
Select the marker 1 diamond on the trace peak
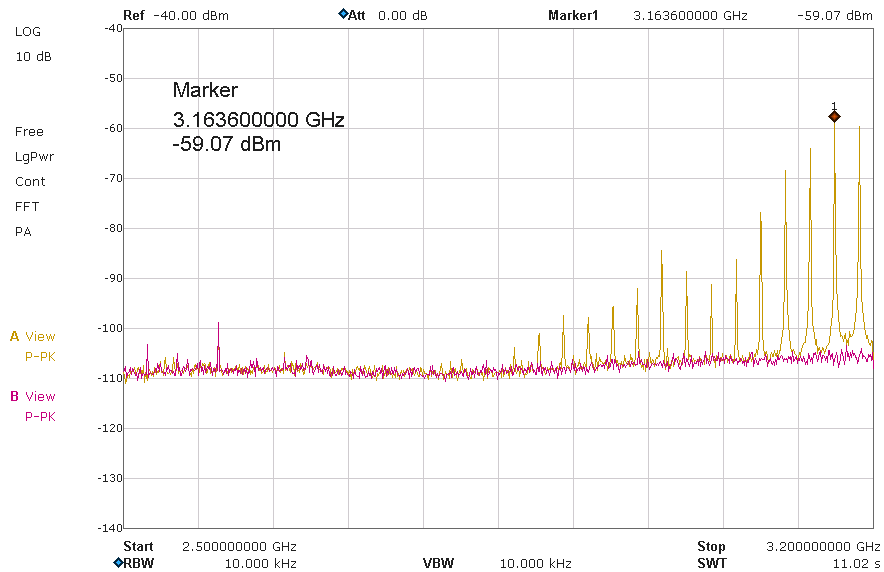point(834,116)
